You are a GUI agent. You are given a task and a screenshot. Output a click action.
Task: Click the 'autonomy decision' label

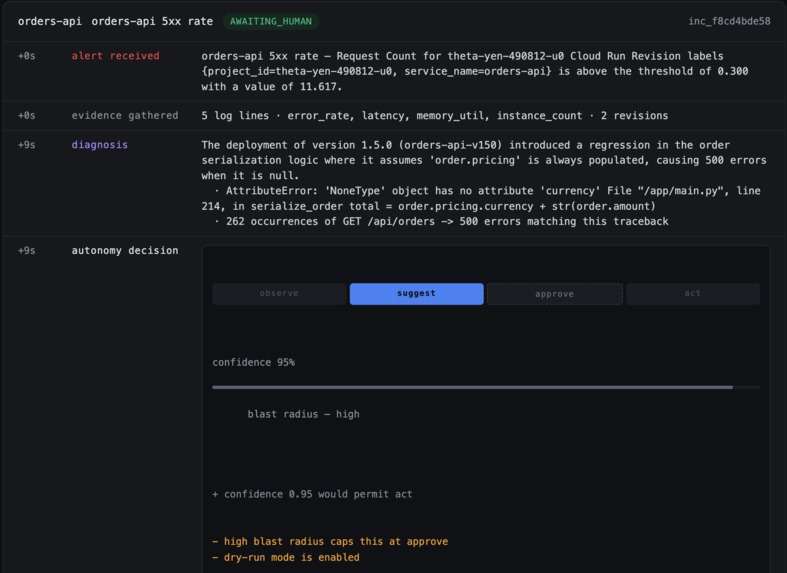(125, 250)
